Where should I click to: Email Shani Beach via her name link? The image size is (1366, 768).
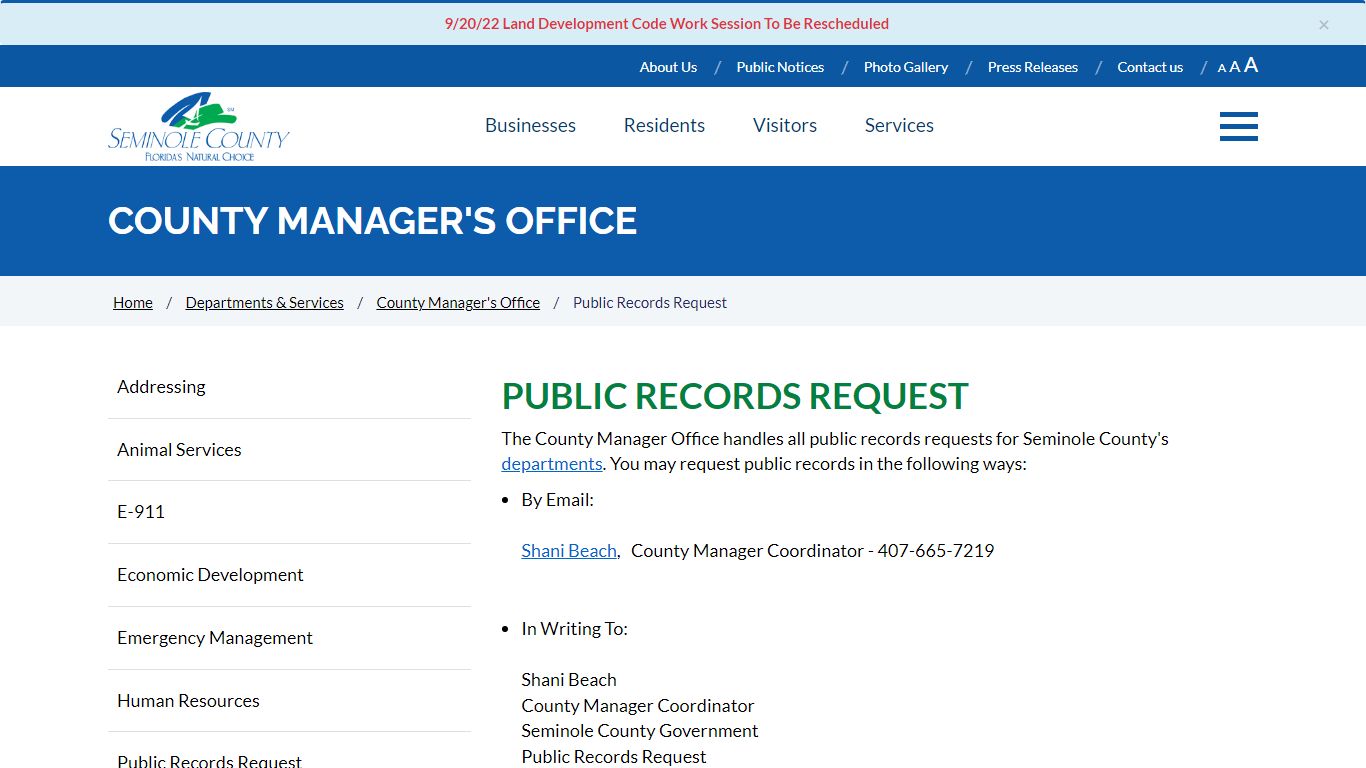[569, 551]
